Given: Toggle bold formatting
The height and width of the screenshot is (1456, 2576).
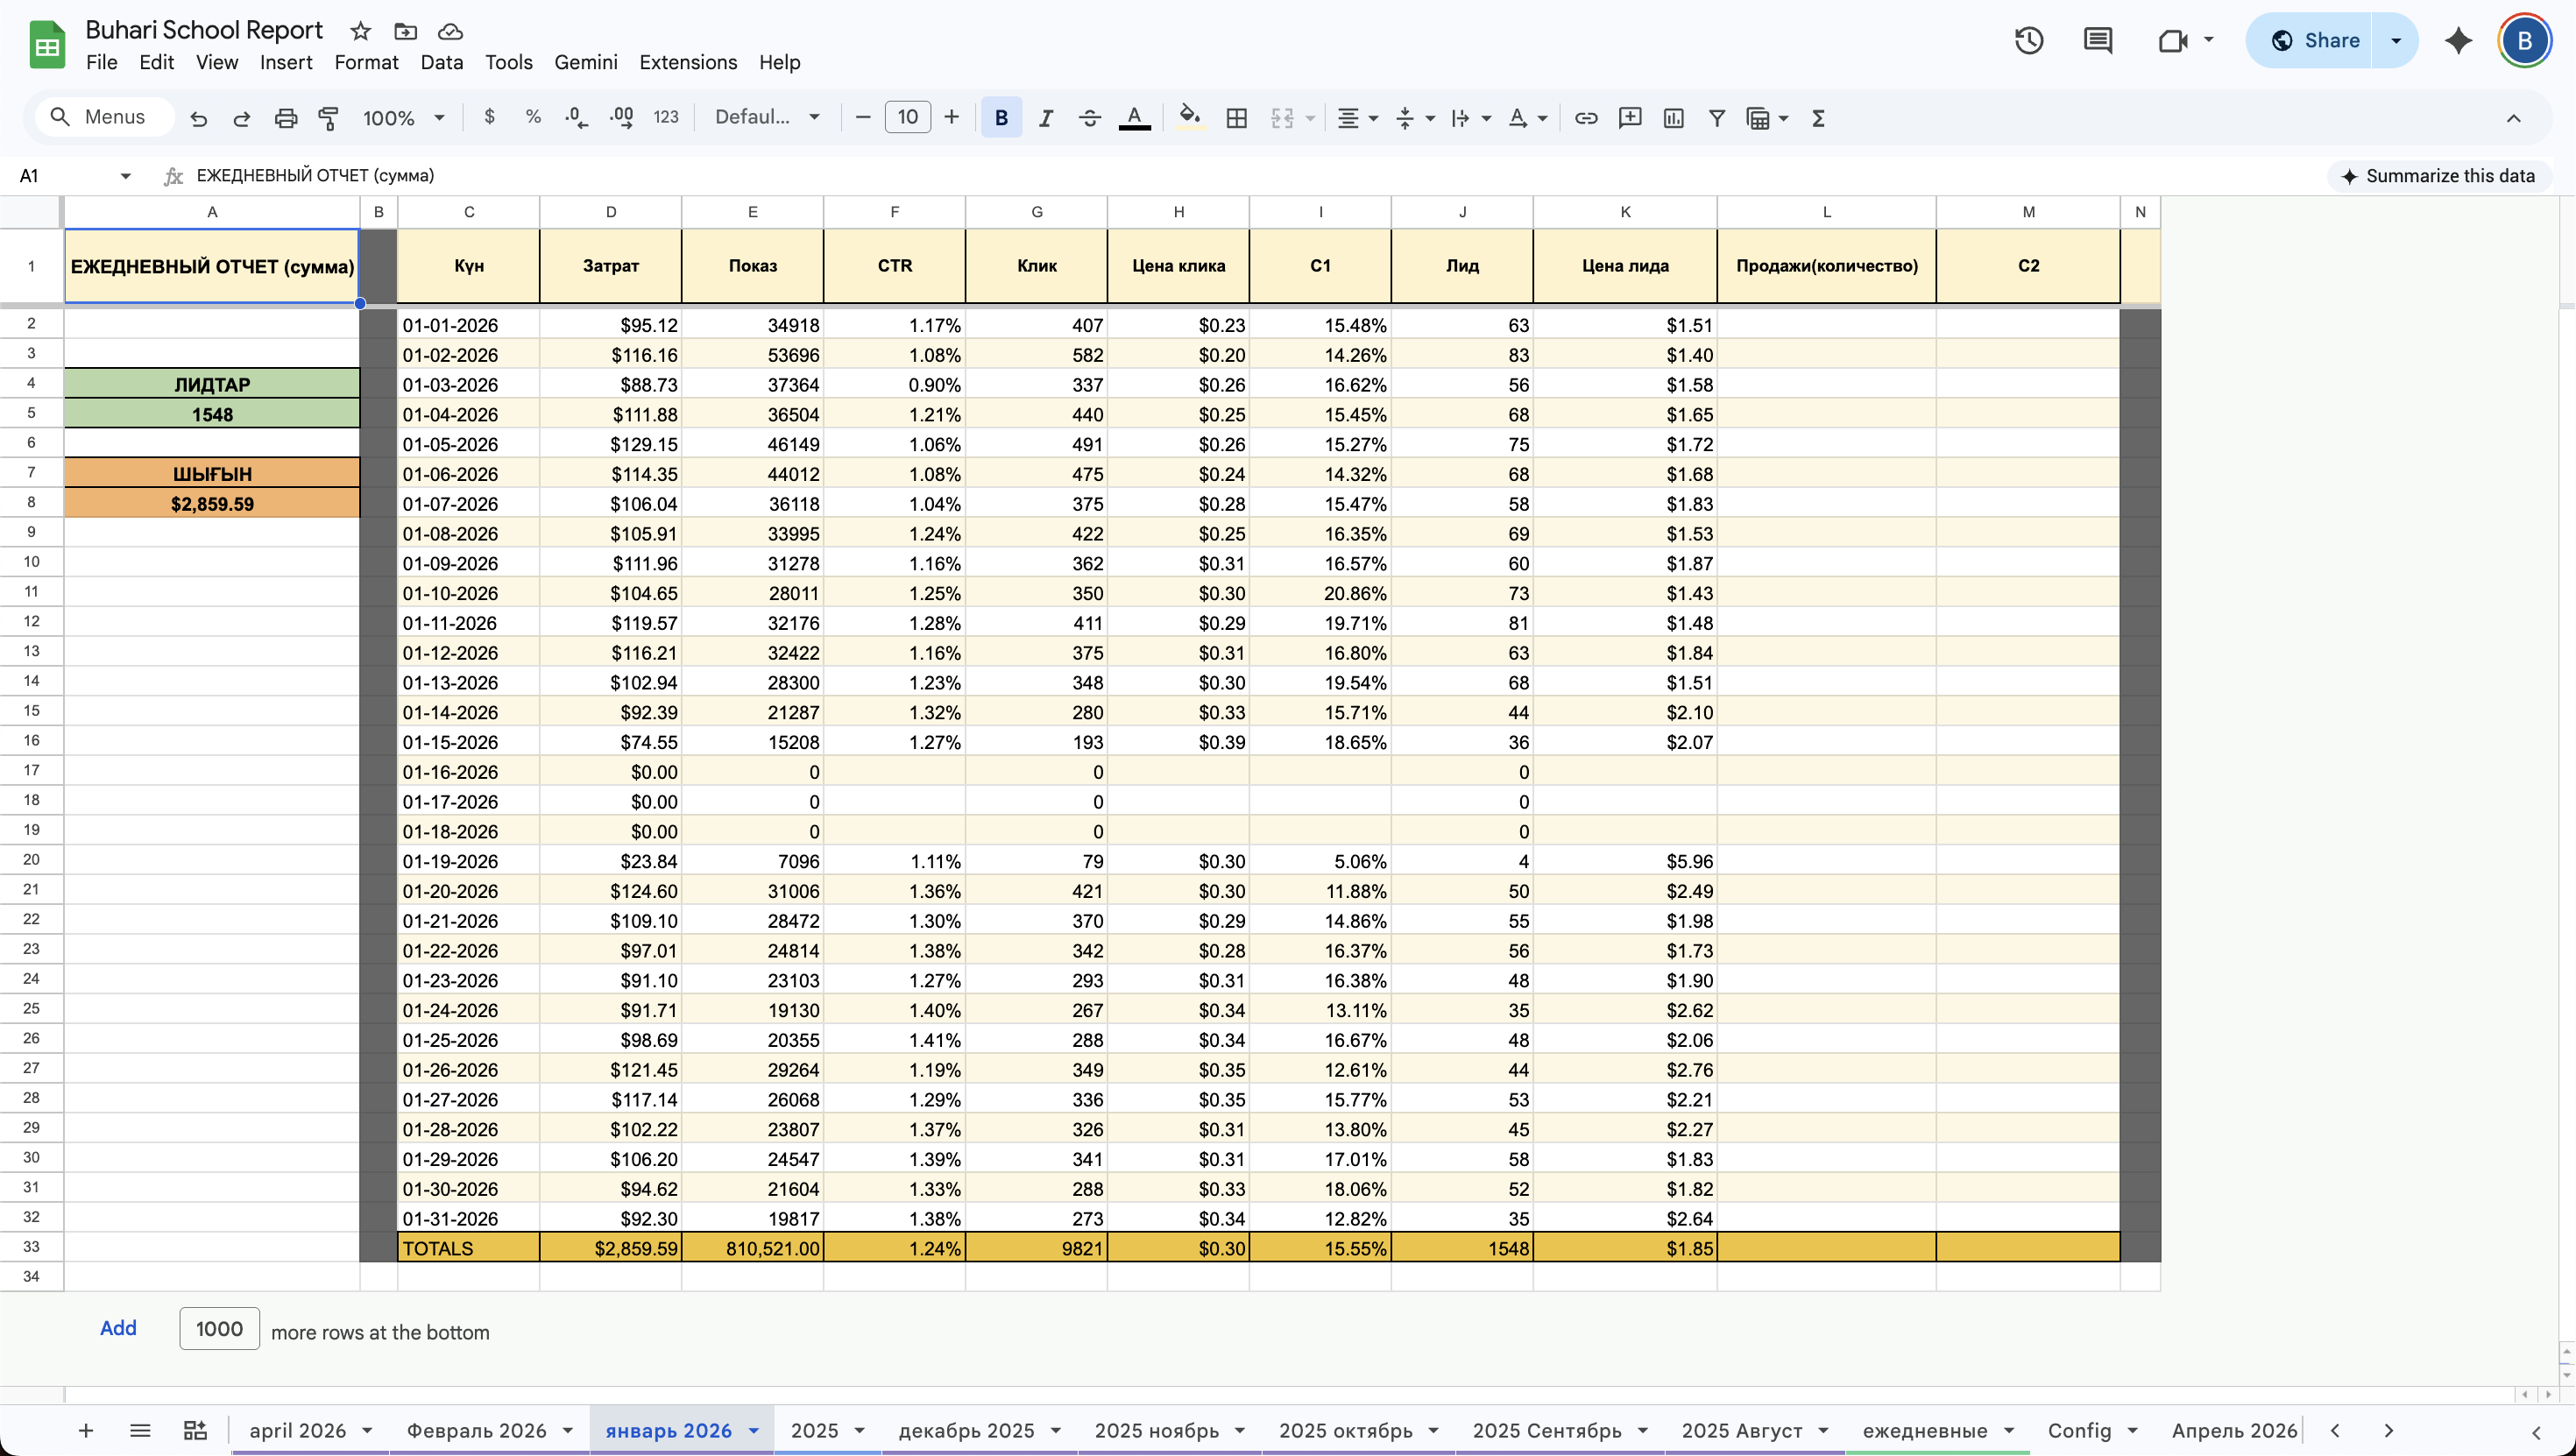Looking at the screenshot, I should point(1001,118).
